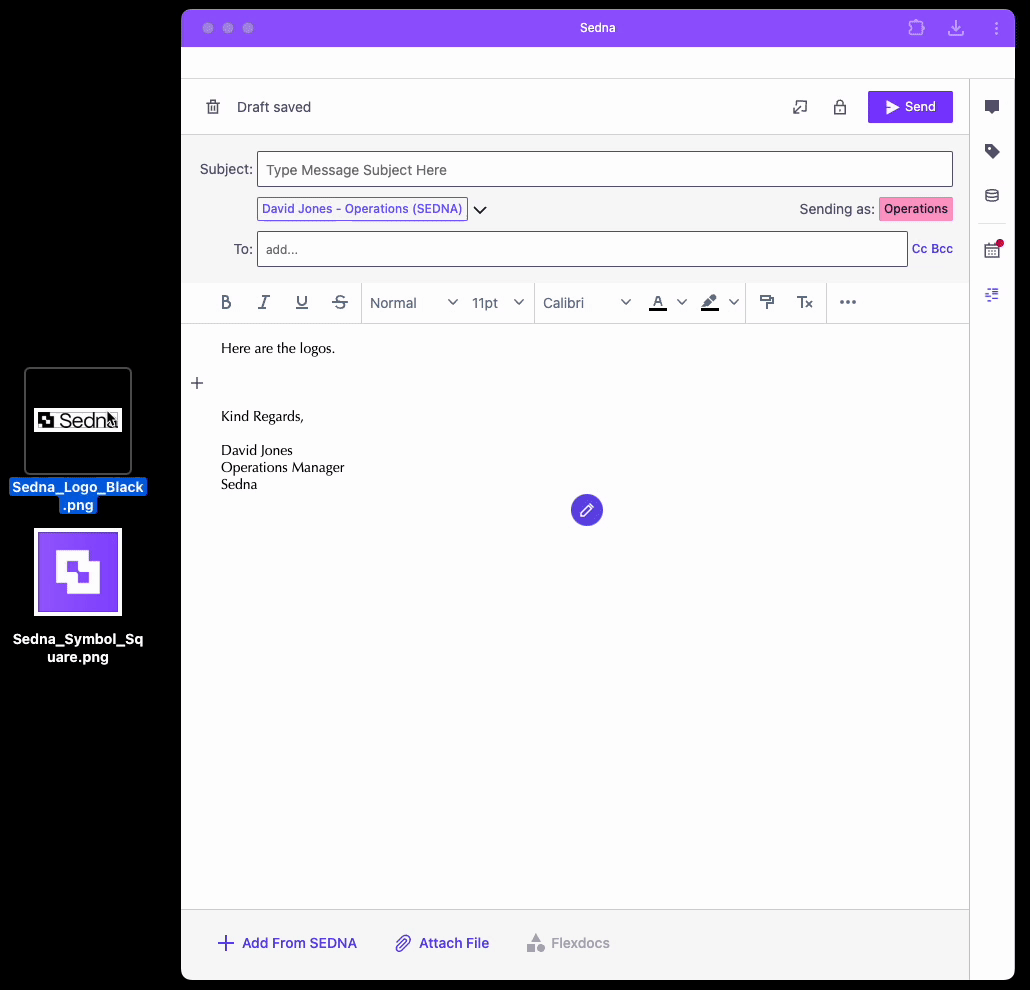Click the Subject input field
This screenshot has width=1030, height=990.
coord(605,169)
